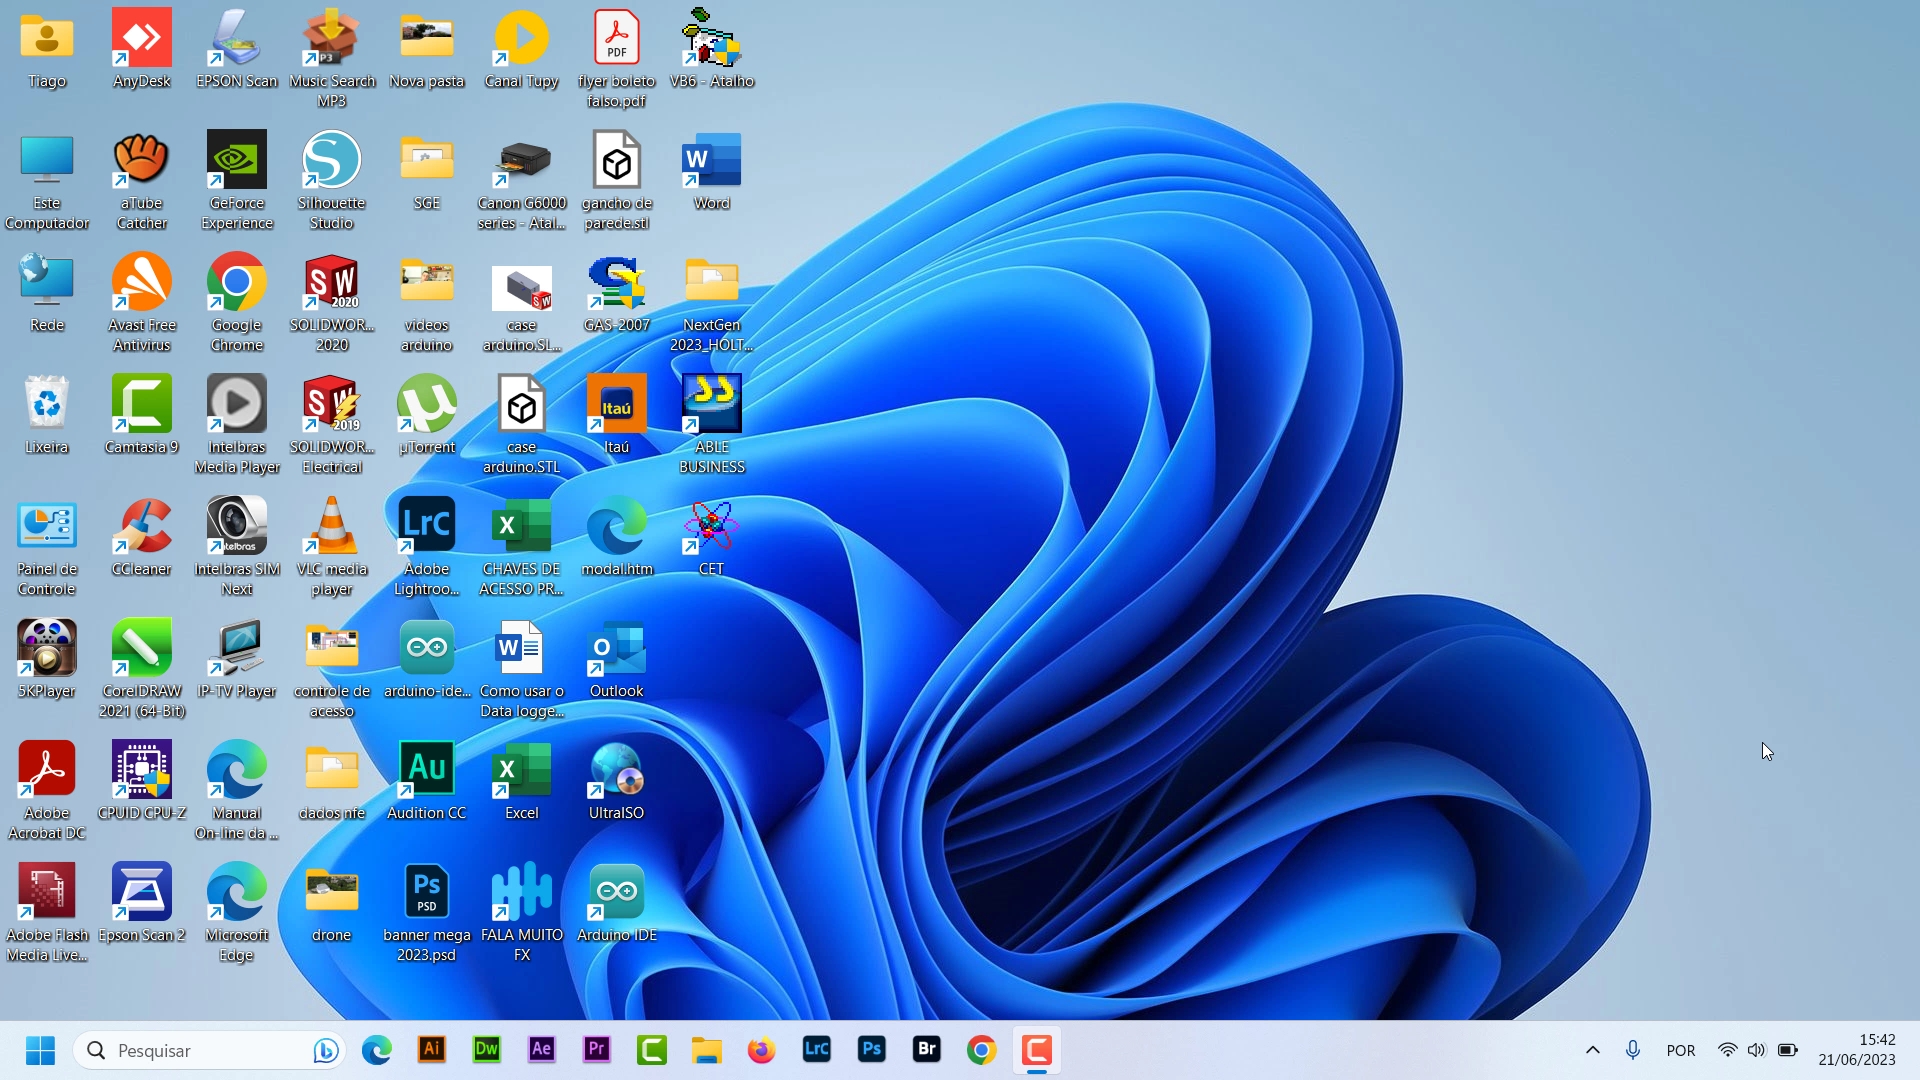Screen dimensions: 1920x1080
Task: Select the Arduino IDE desktop shortcut
Action: (x=616, y=904)
